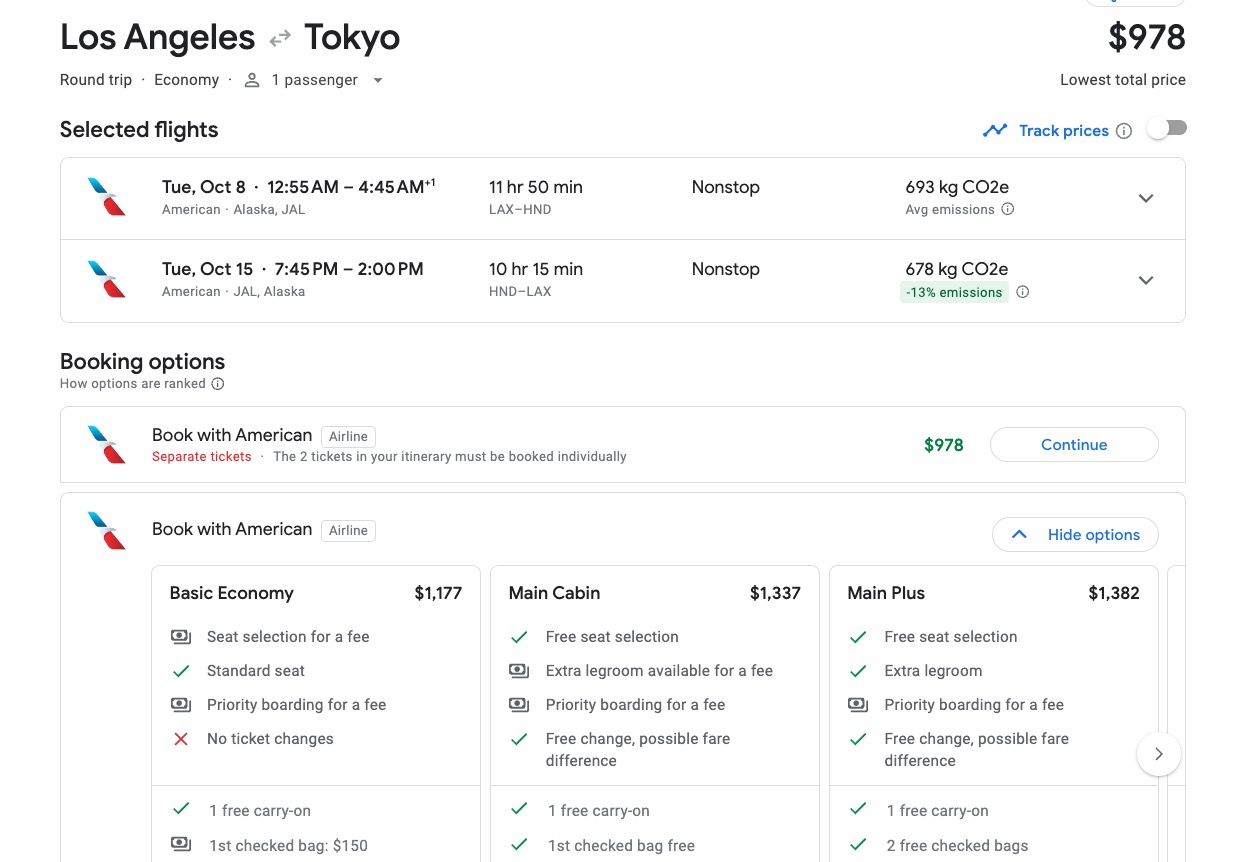
Task: Click the Track prices link text
Action: click(x=1063, y=131)
